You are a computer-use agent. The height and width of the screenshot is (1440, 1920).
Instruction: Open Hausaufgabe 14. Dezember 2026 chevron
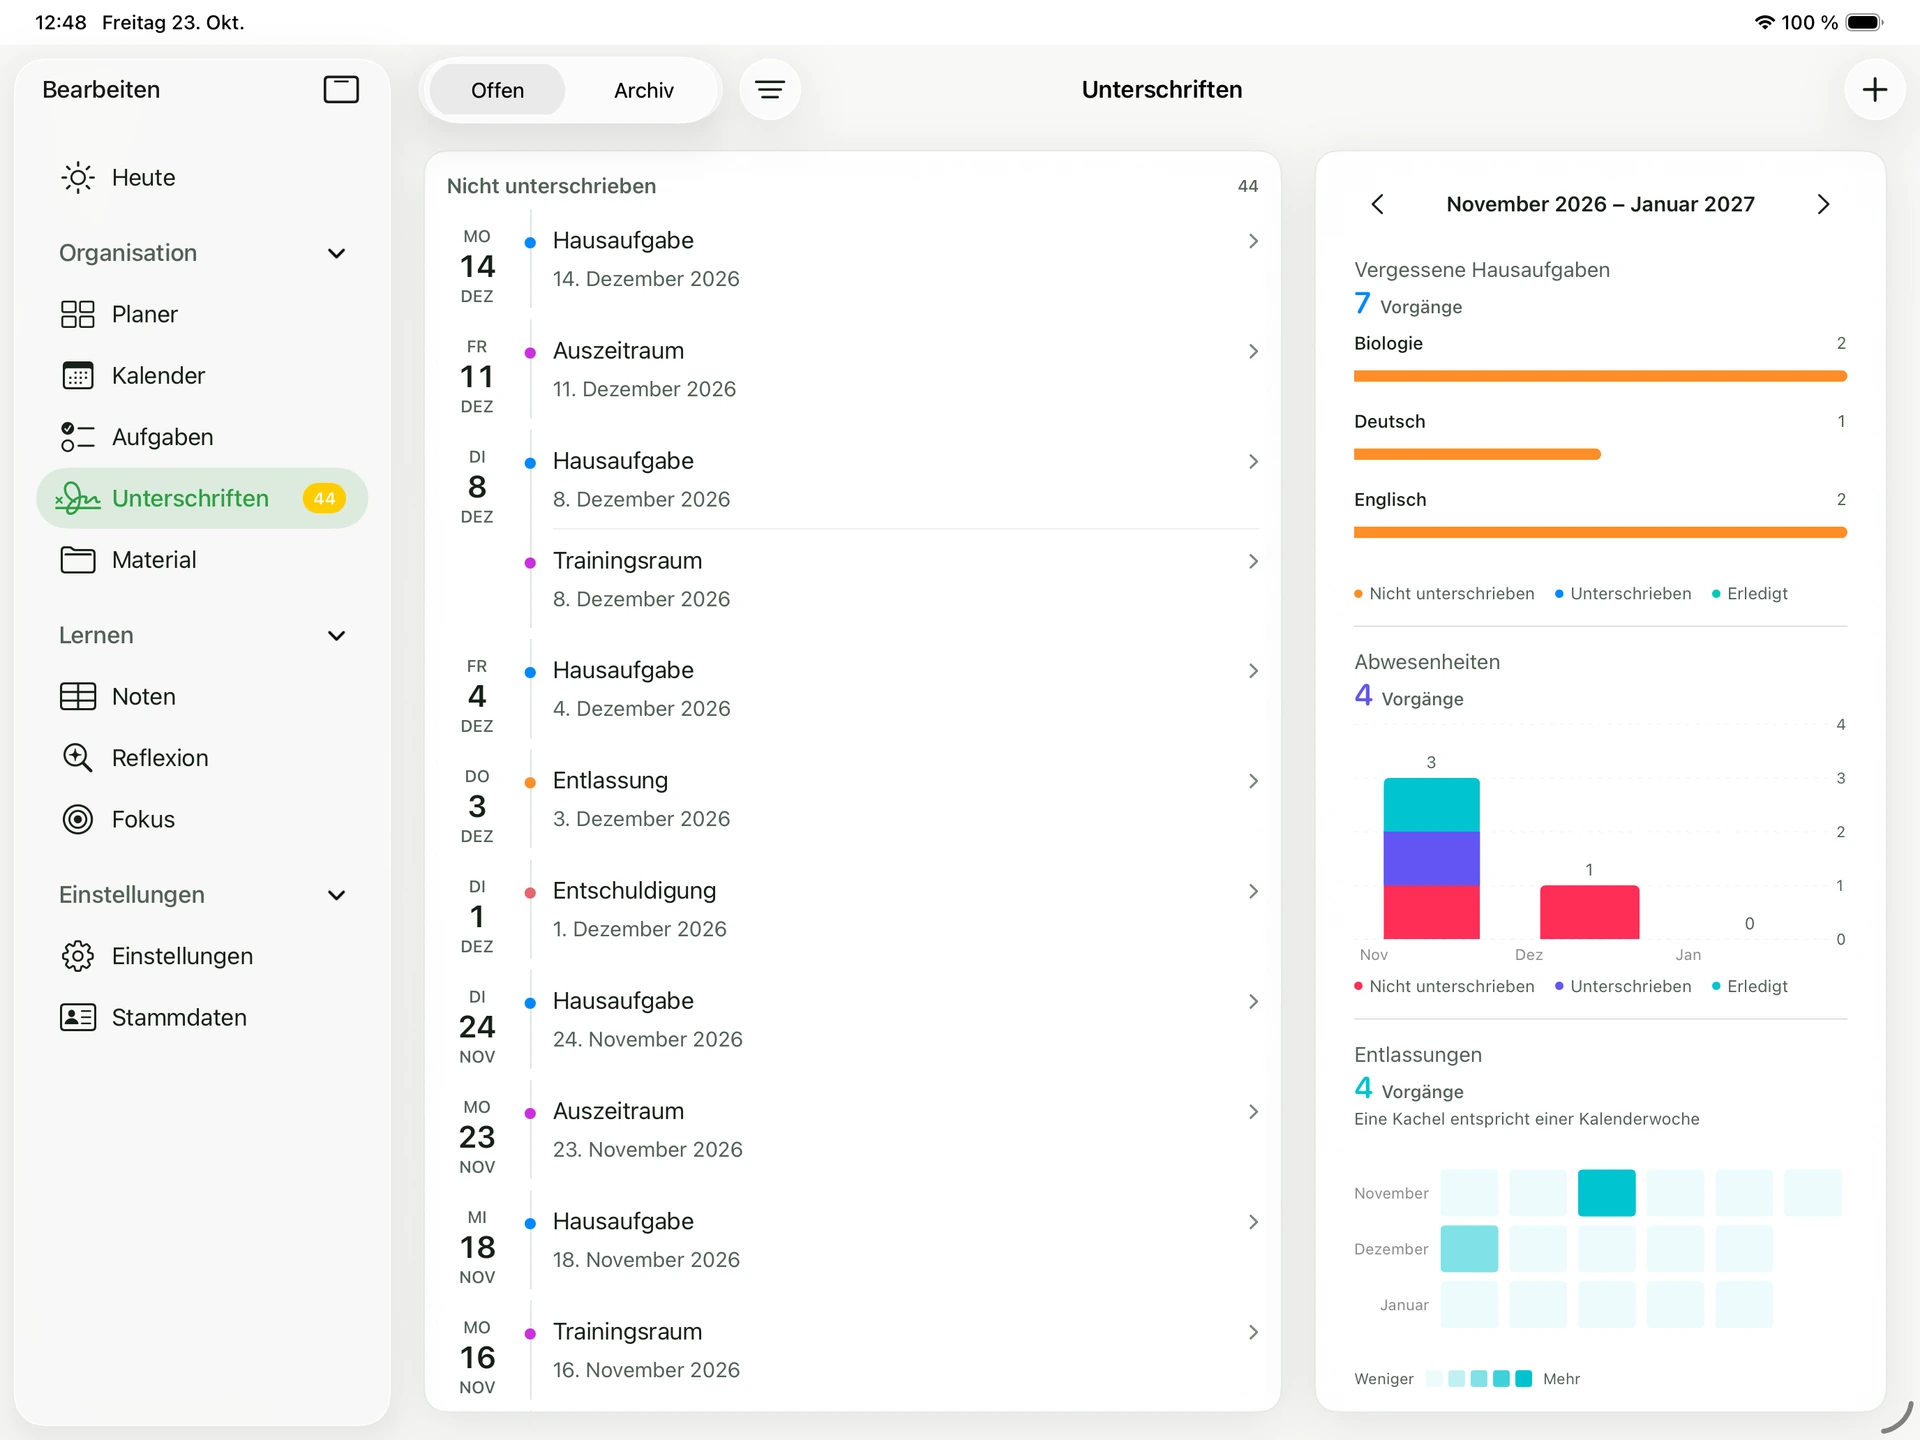(x=1253, y=241)
